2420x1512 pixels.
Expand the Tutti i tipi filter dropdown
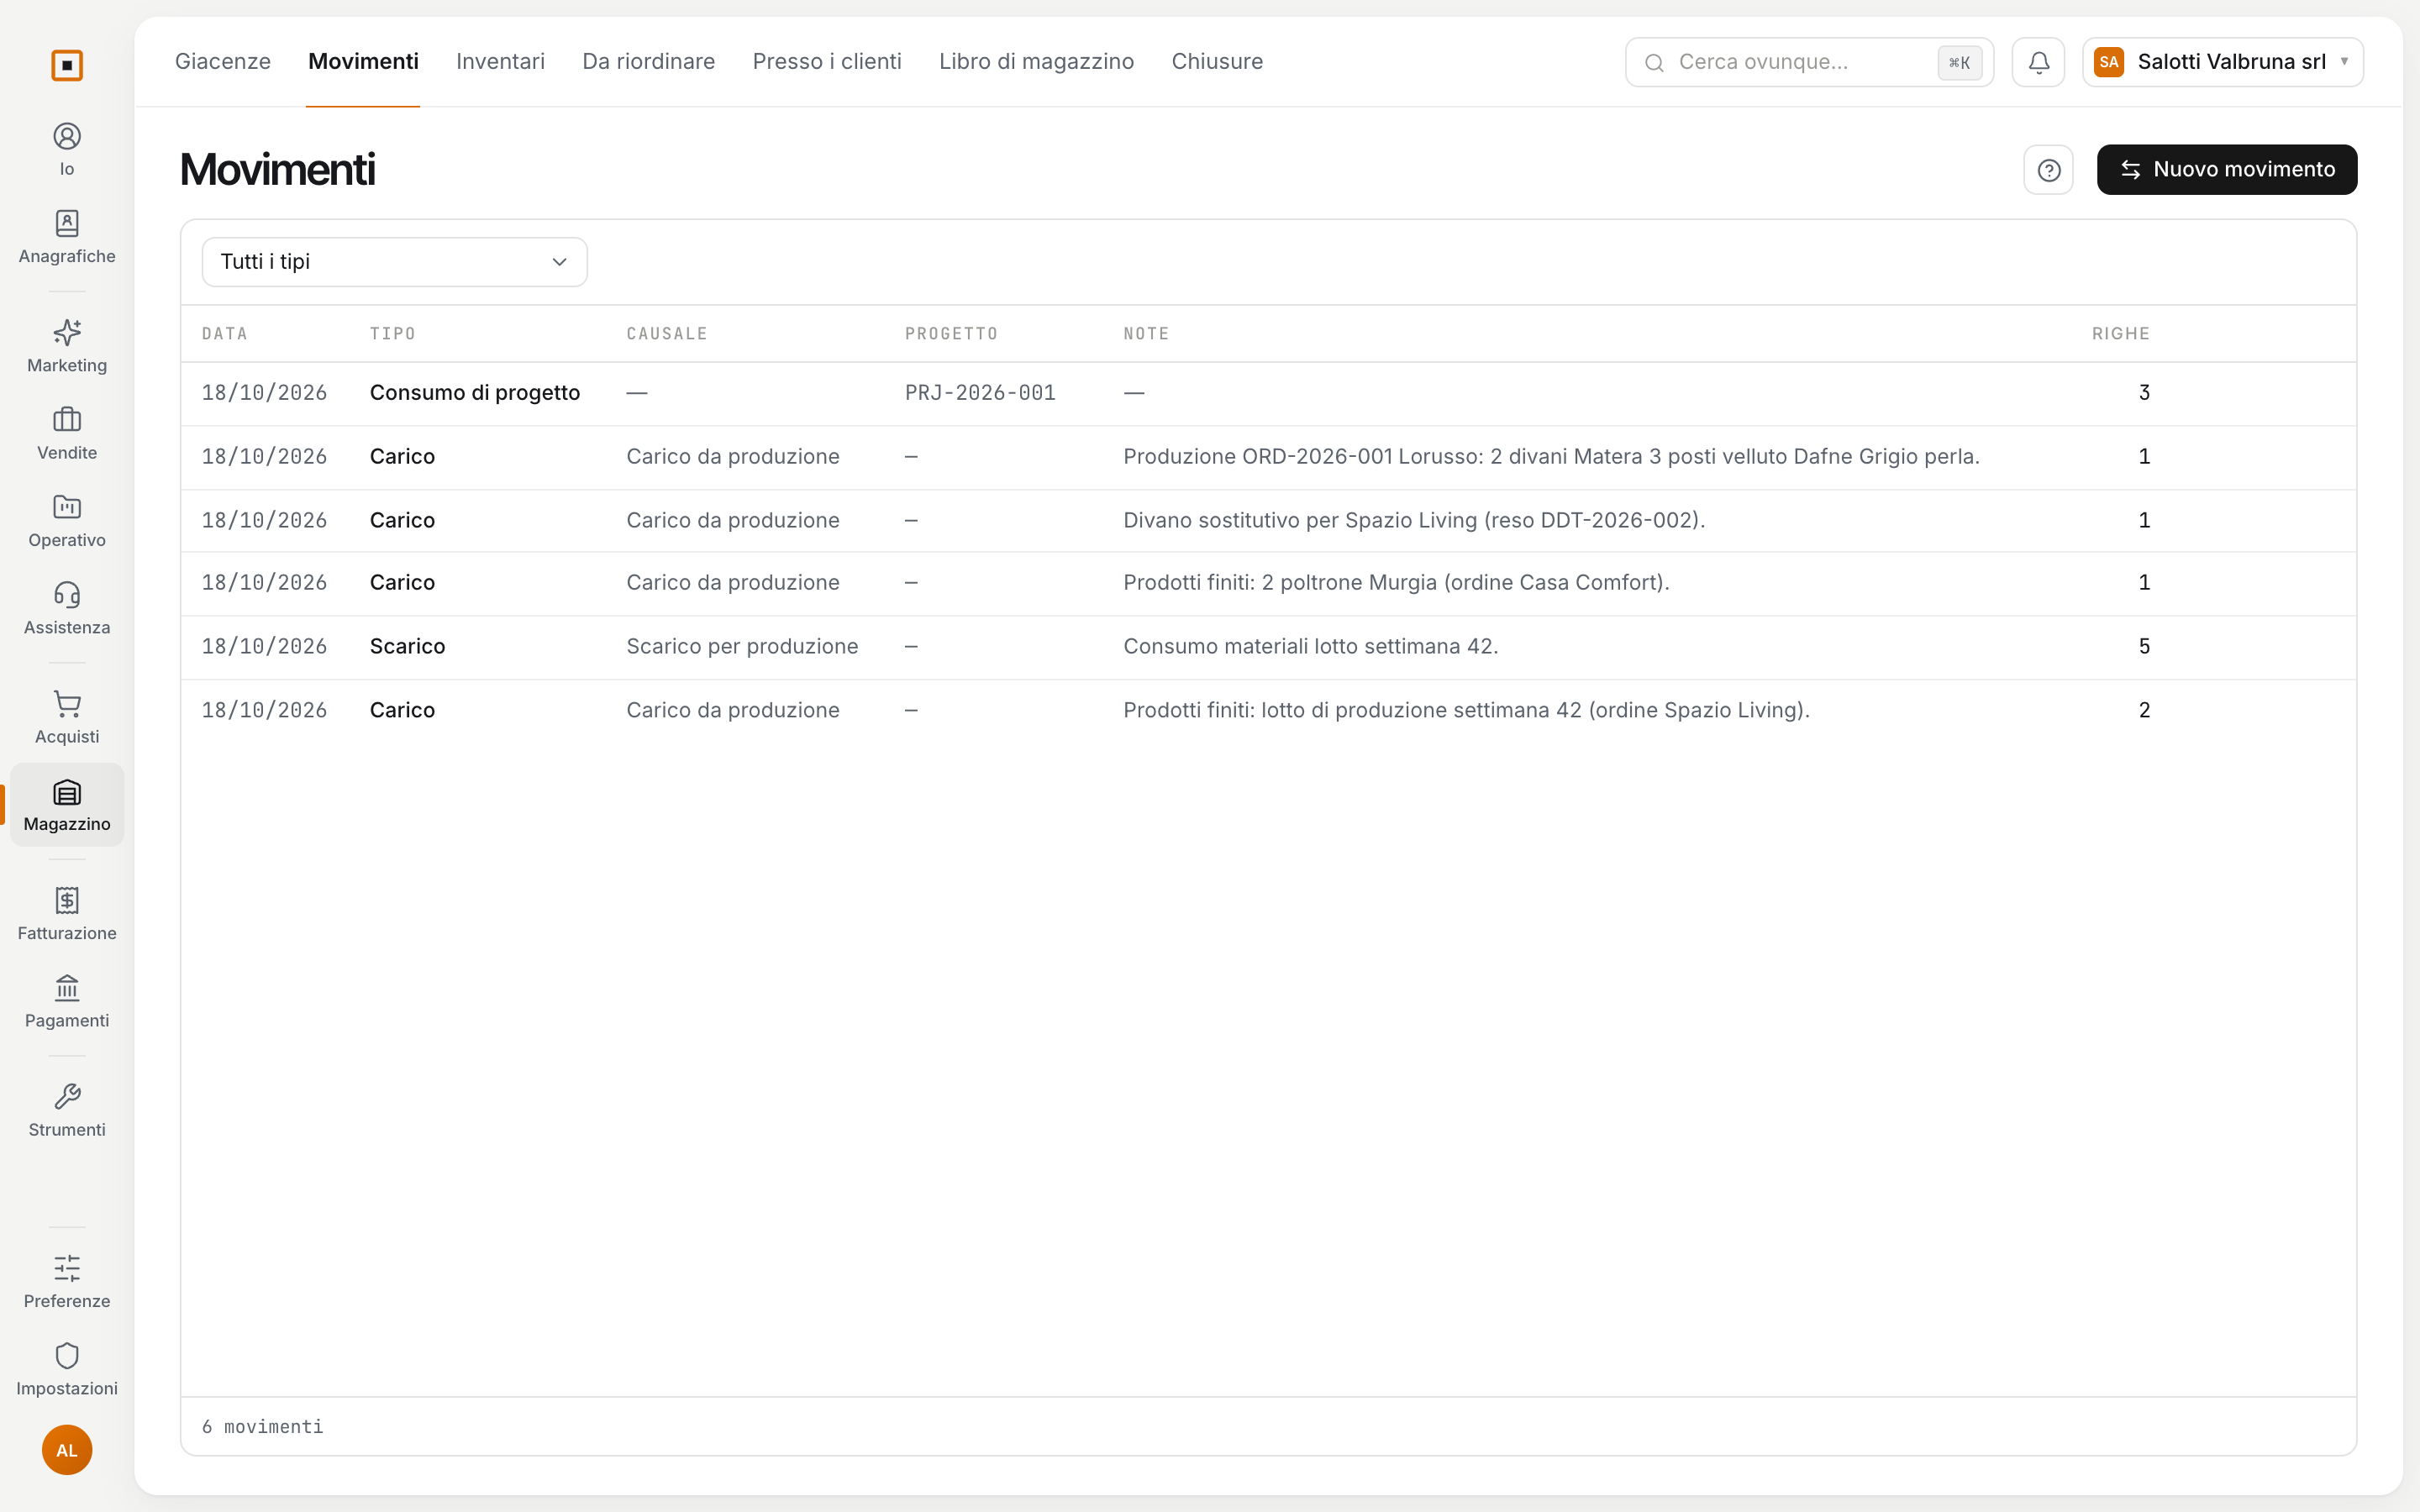[x=394, y=262]
